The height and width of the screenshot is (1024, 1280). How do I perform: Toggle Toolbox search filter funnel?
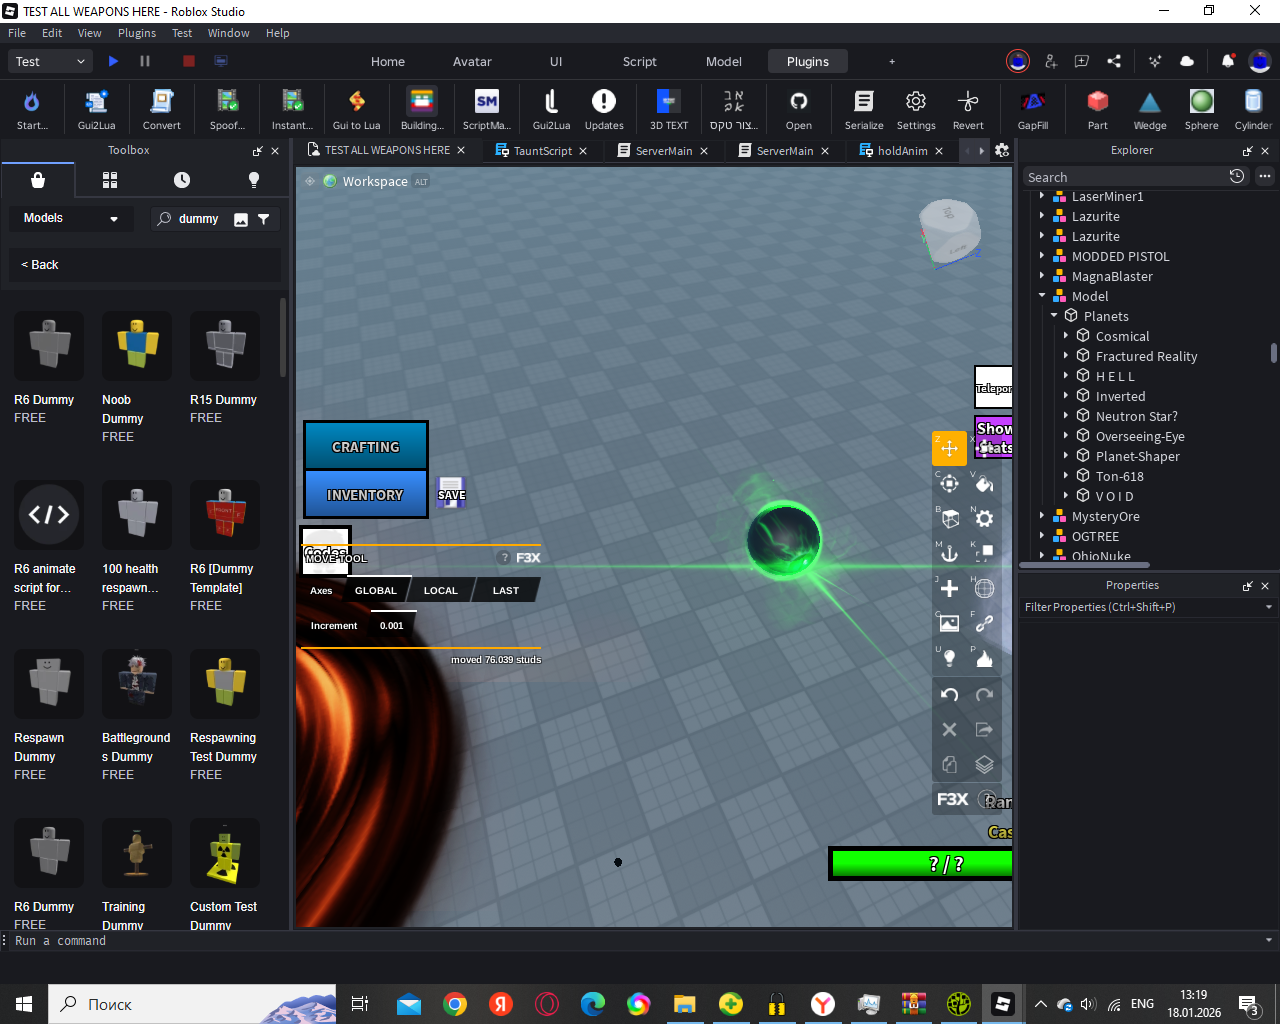coord(264,219)
